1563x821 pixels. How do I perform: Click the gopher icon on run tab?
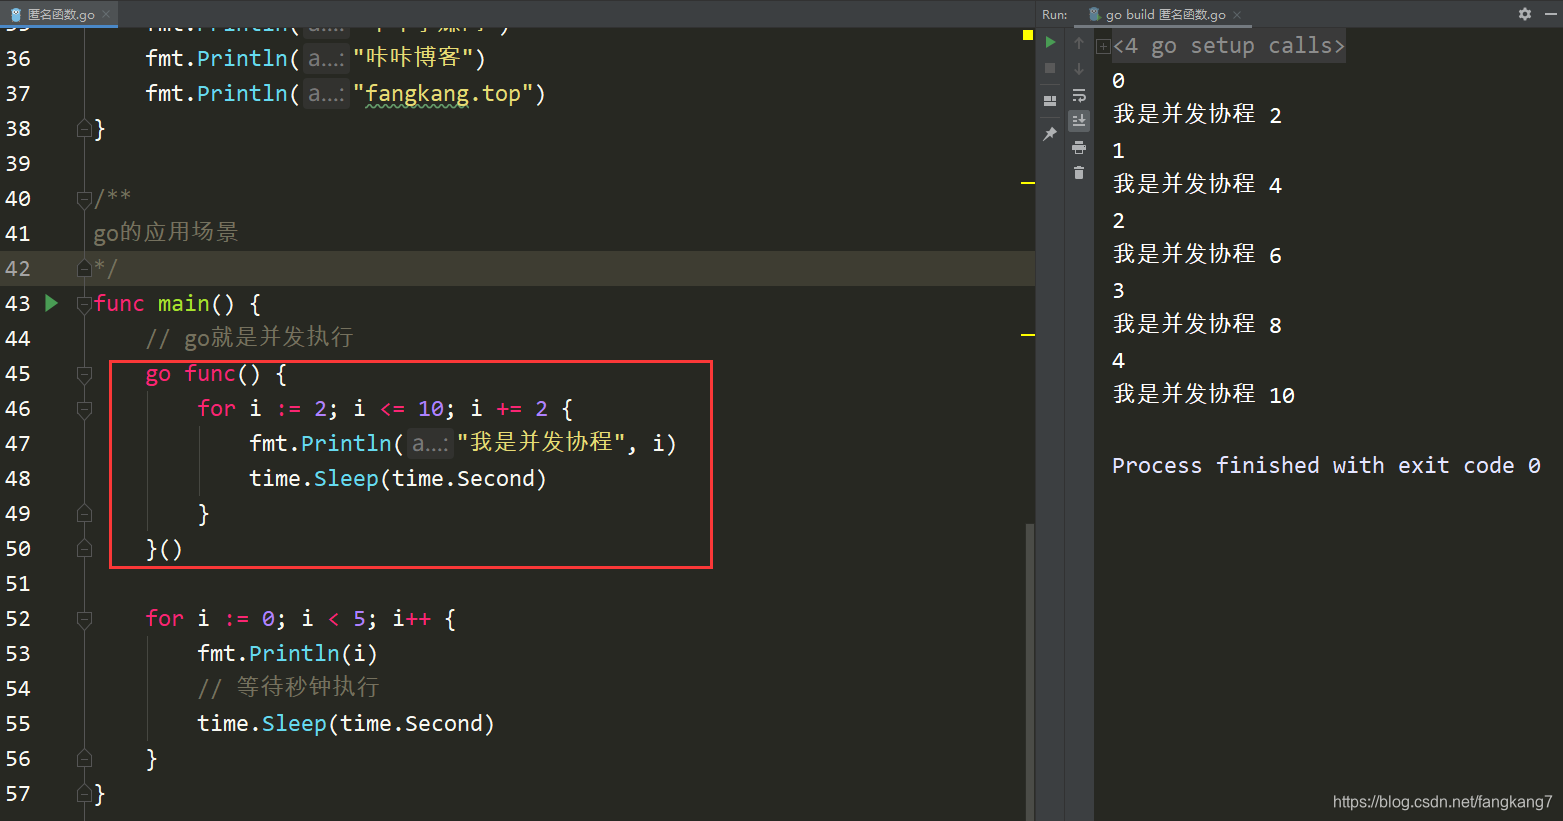1094,14
